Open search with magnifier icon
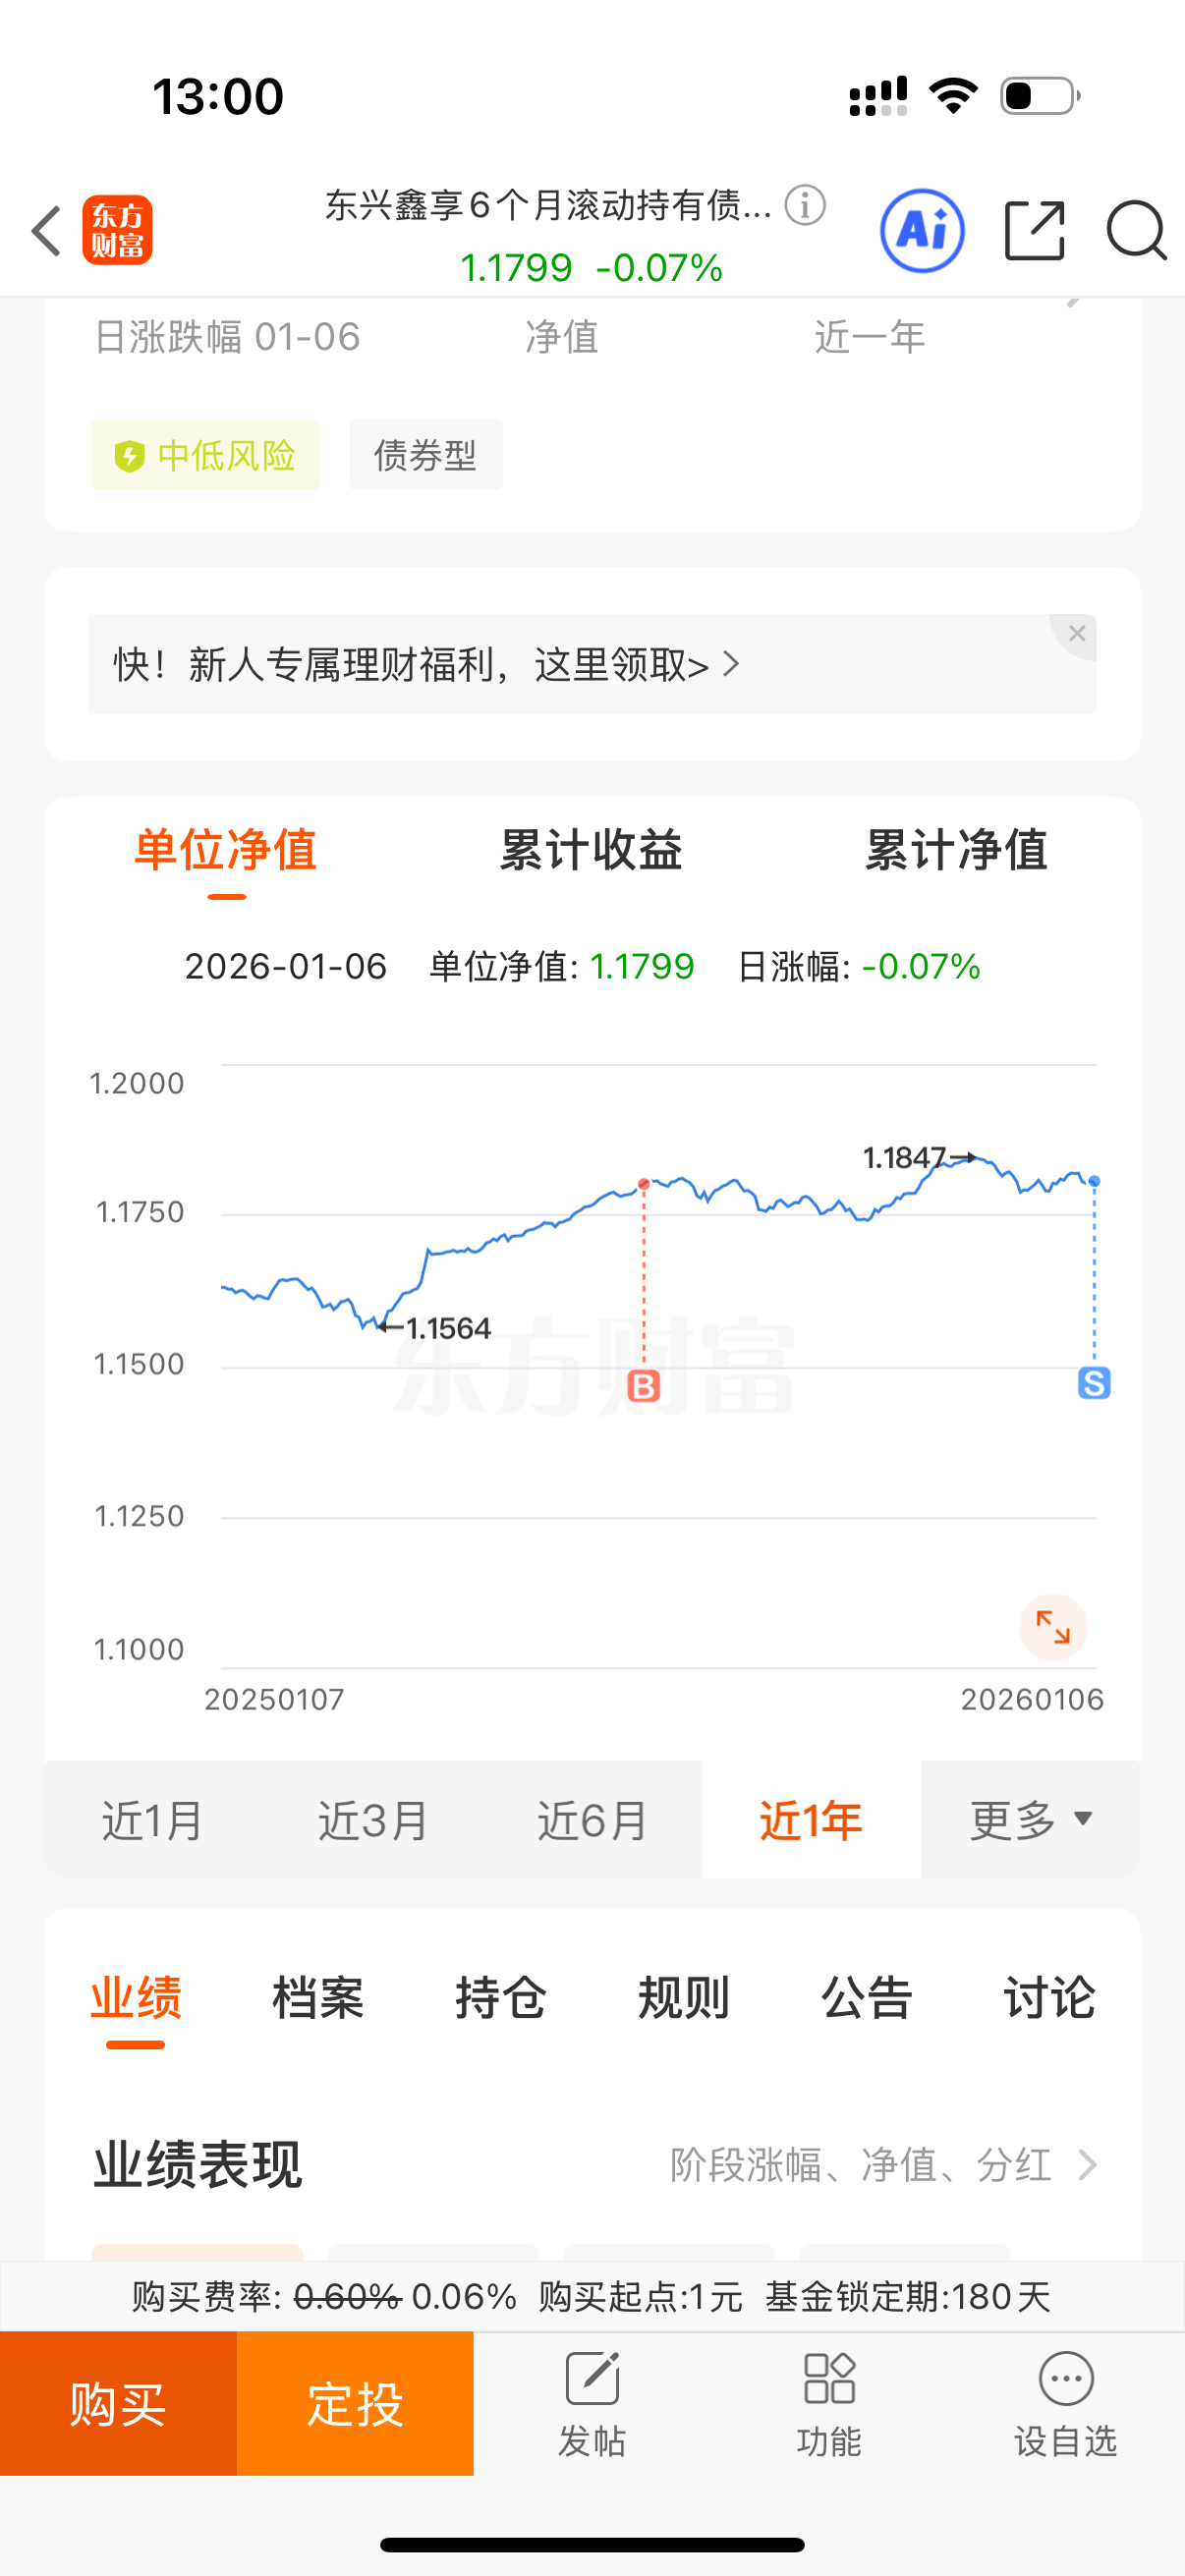The height and width of the screenshot is (2576, 1185). coord(1136,231)
